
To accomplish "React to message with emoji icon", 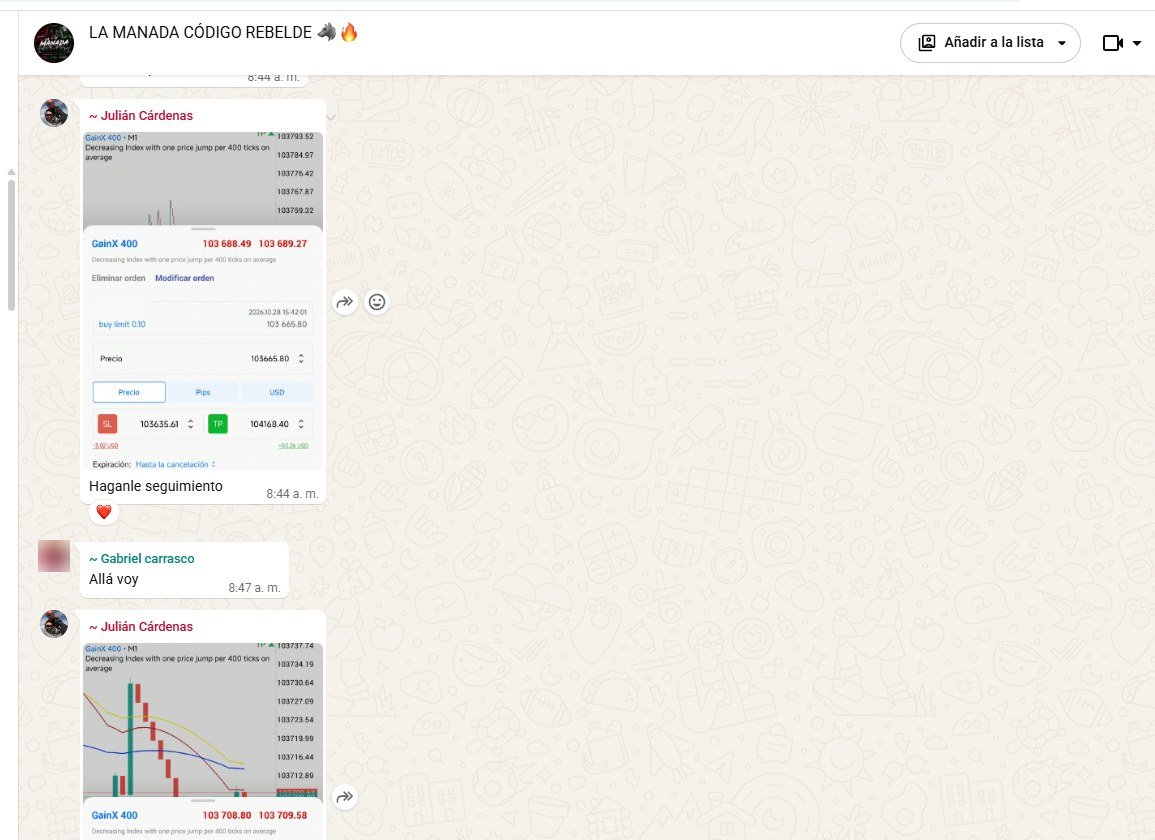I will point(377,302).
